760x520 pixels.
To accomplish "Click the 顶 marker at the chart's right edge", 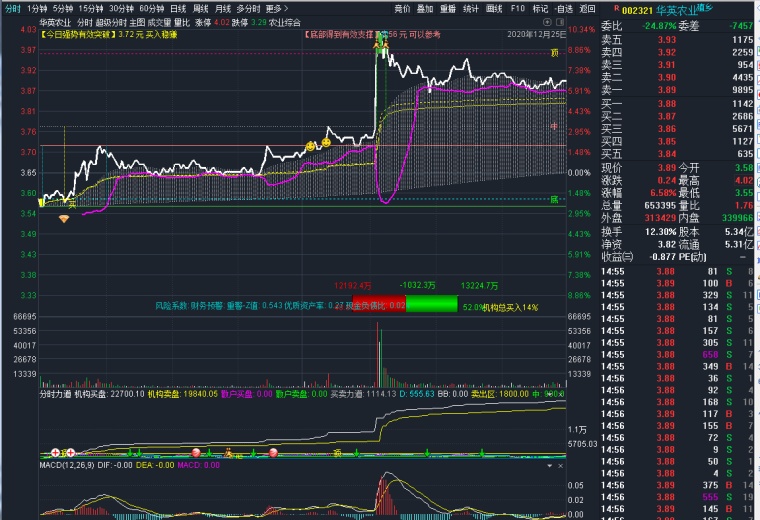I will (554, 54).
